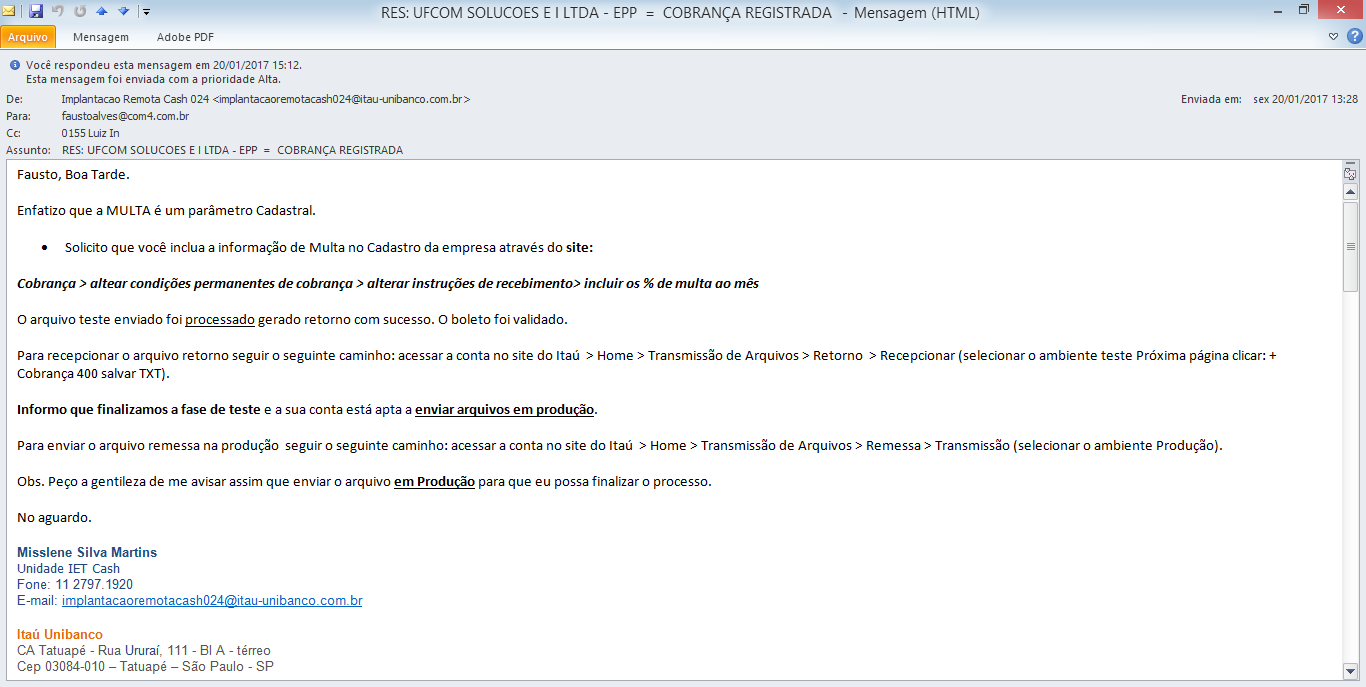
Task: Click underlined 'enviar arquivos em produção' text
Action: point(505,410)
